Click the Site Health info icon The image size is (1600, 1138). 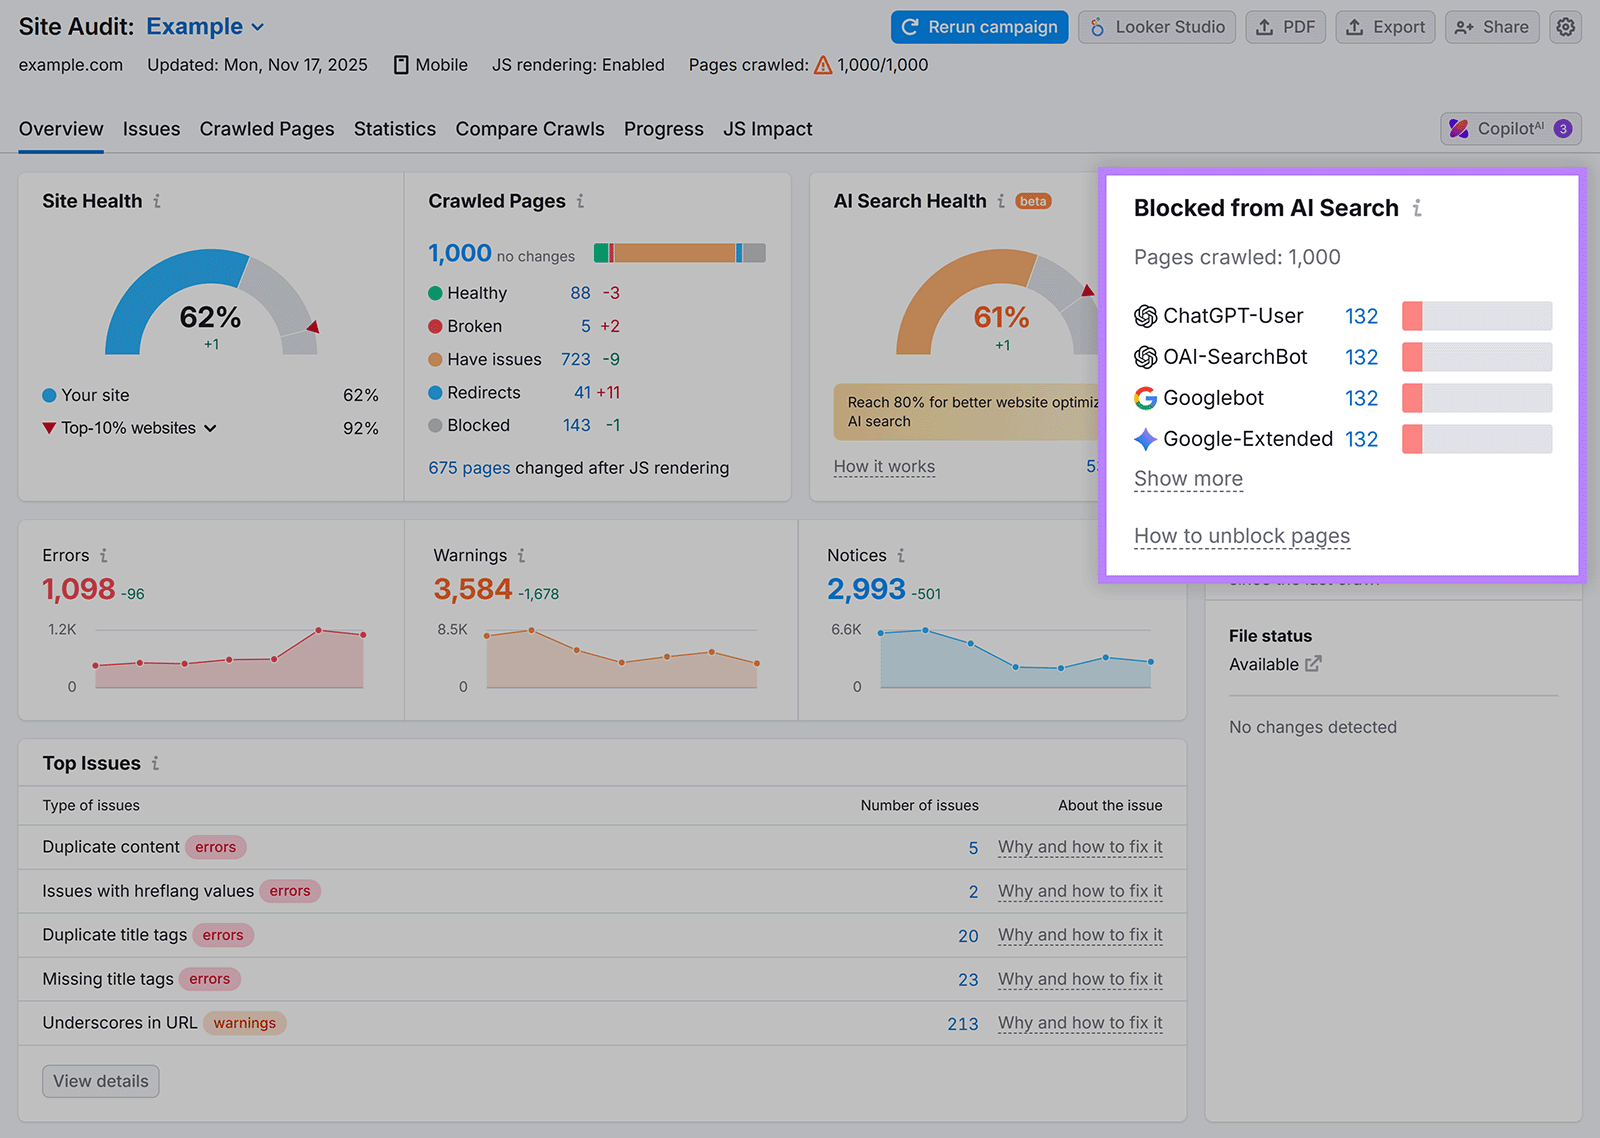point(156,201)
